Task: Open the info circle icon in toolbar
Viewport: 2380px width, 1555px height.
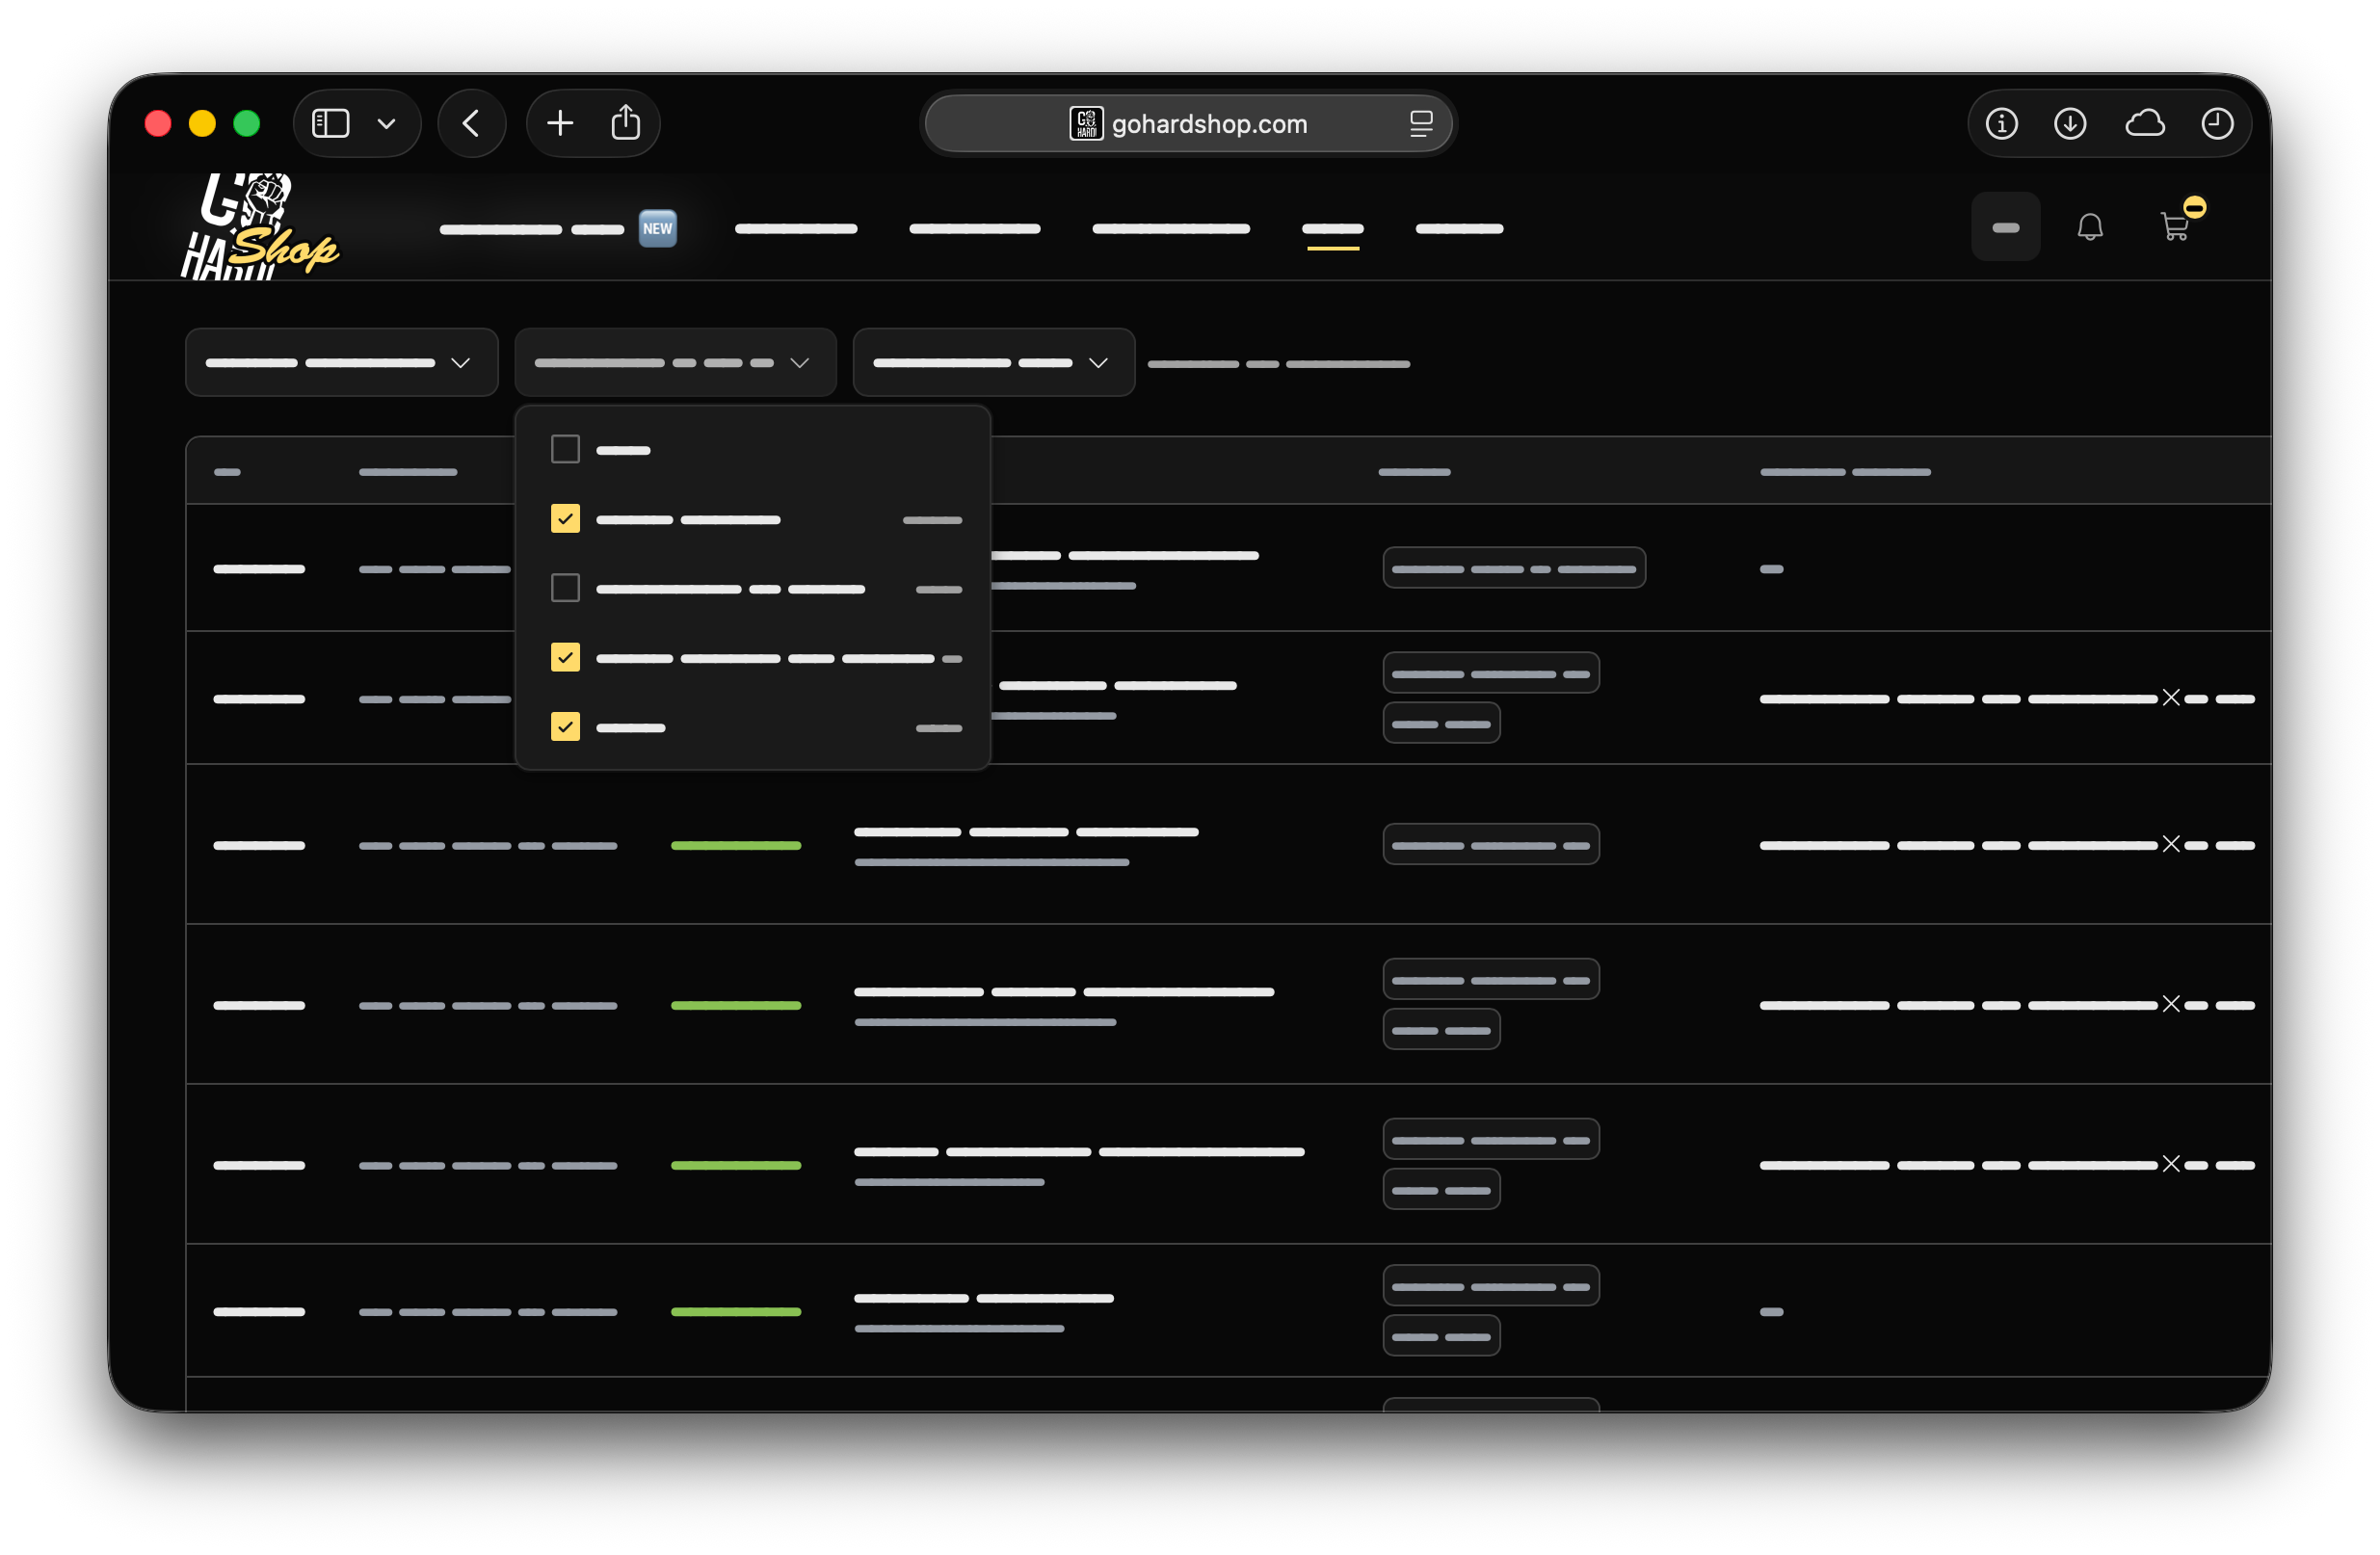Action: pos(2001,123)
